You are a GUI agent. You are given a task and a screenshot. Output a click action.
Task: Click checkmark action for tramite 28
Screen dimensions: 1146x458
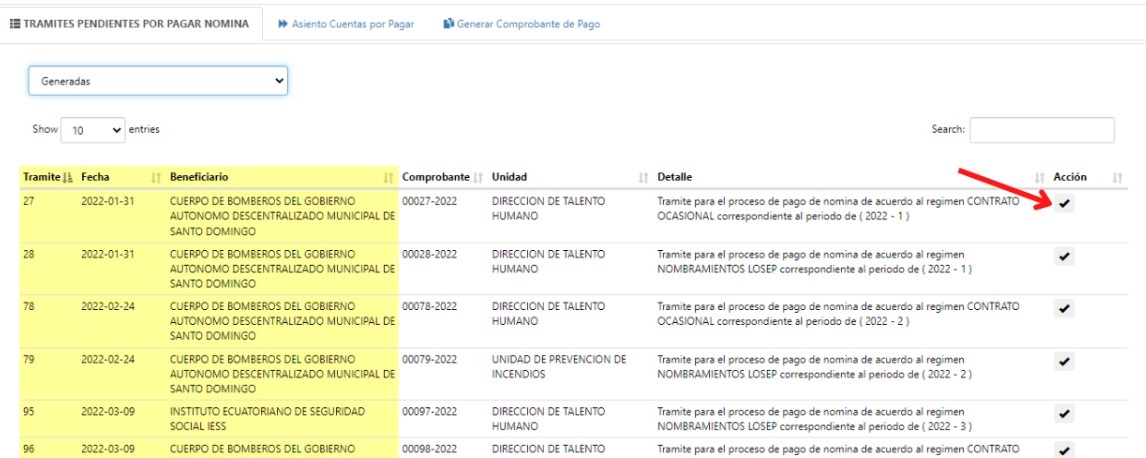(x=1064, y=256)
